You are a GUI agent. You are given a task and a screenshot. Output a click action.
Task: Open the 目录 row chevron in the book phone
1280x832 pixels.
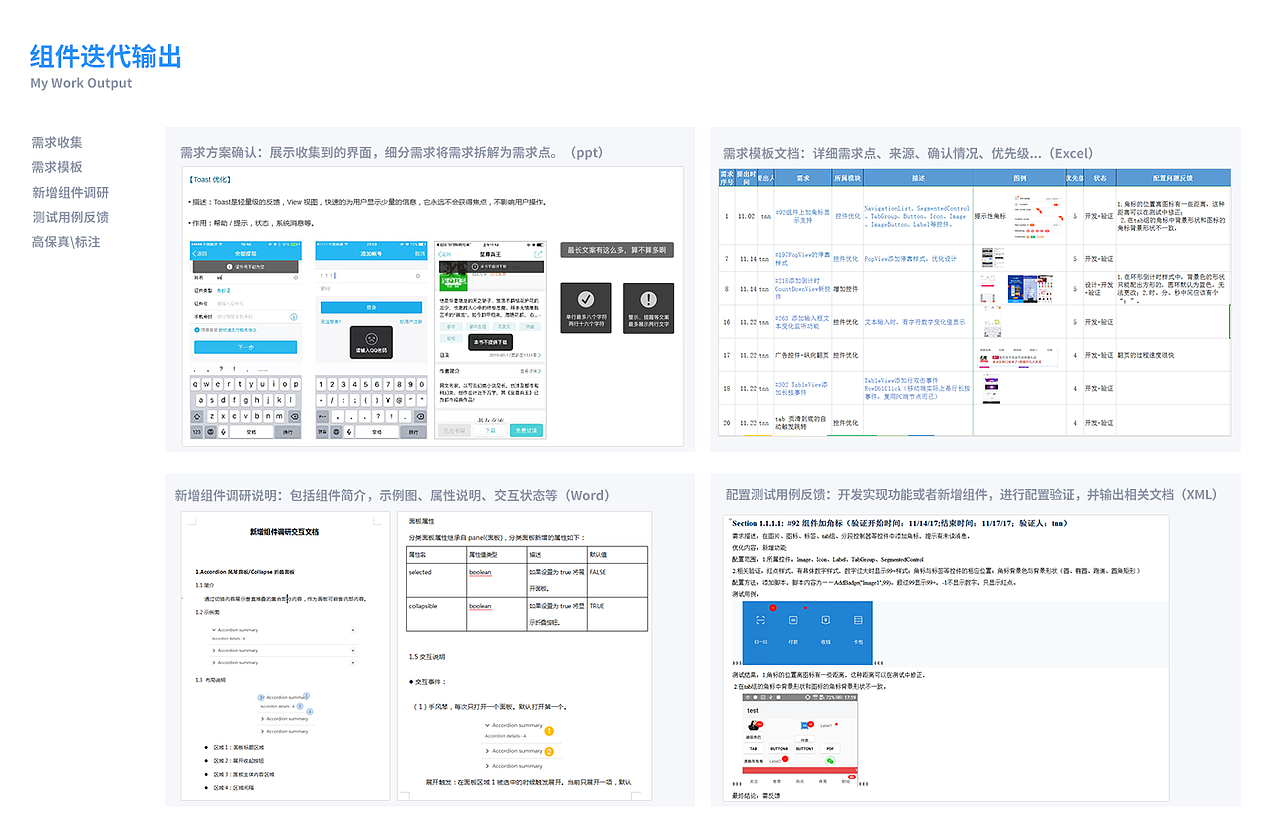pyautogui.click(x=540, y=355)
